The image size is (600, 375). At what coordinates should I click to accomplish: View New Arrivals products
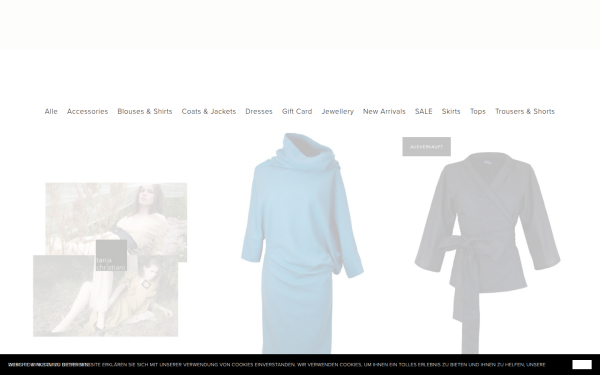tap(384, 111)
